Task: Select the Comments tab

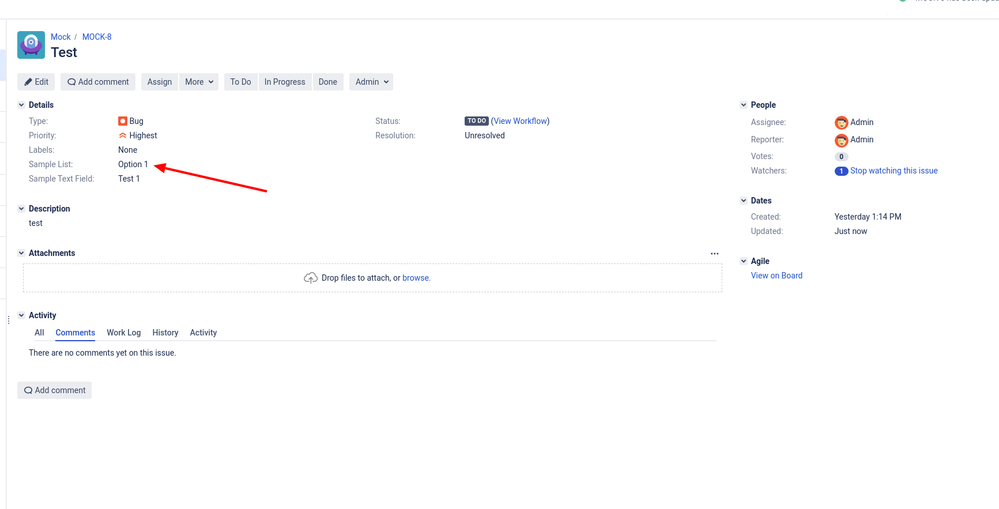Action: (x=75, y=333)
